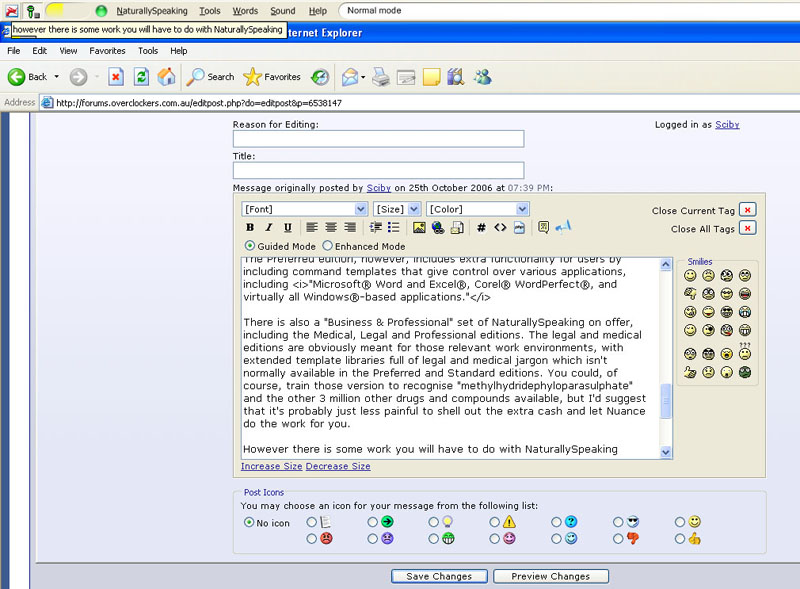Click the yellow note icon in browser toolbar

click(x=431, y=77)
